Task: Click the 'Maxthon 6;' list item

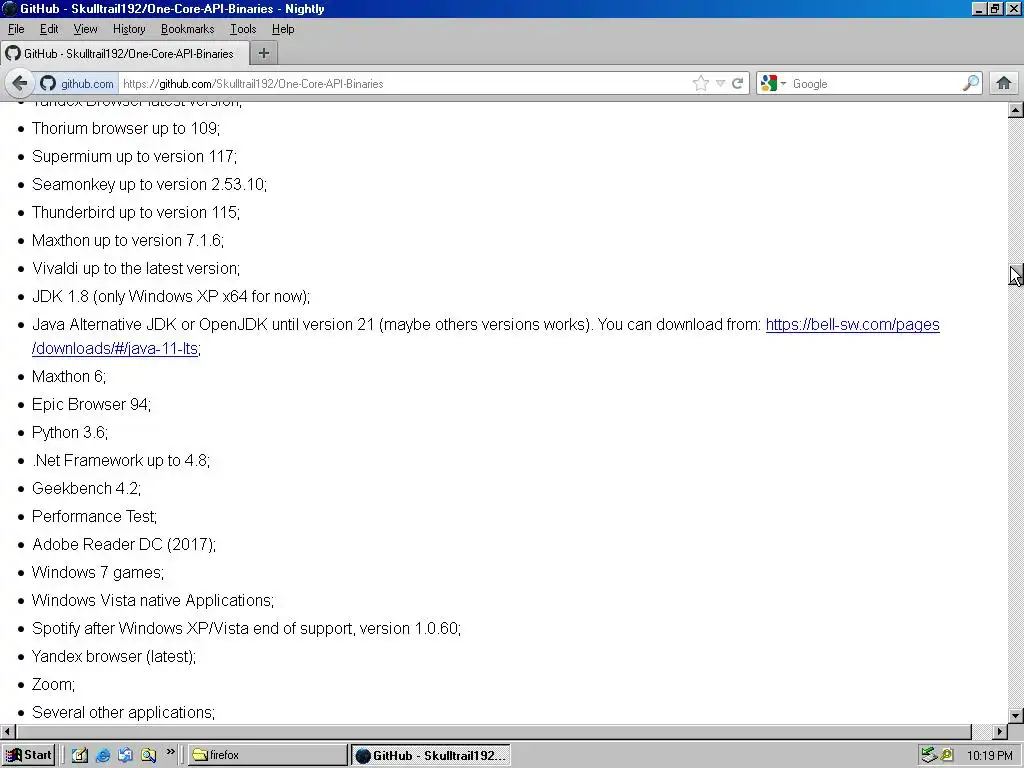Action: coord(69,377)
